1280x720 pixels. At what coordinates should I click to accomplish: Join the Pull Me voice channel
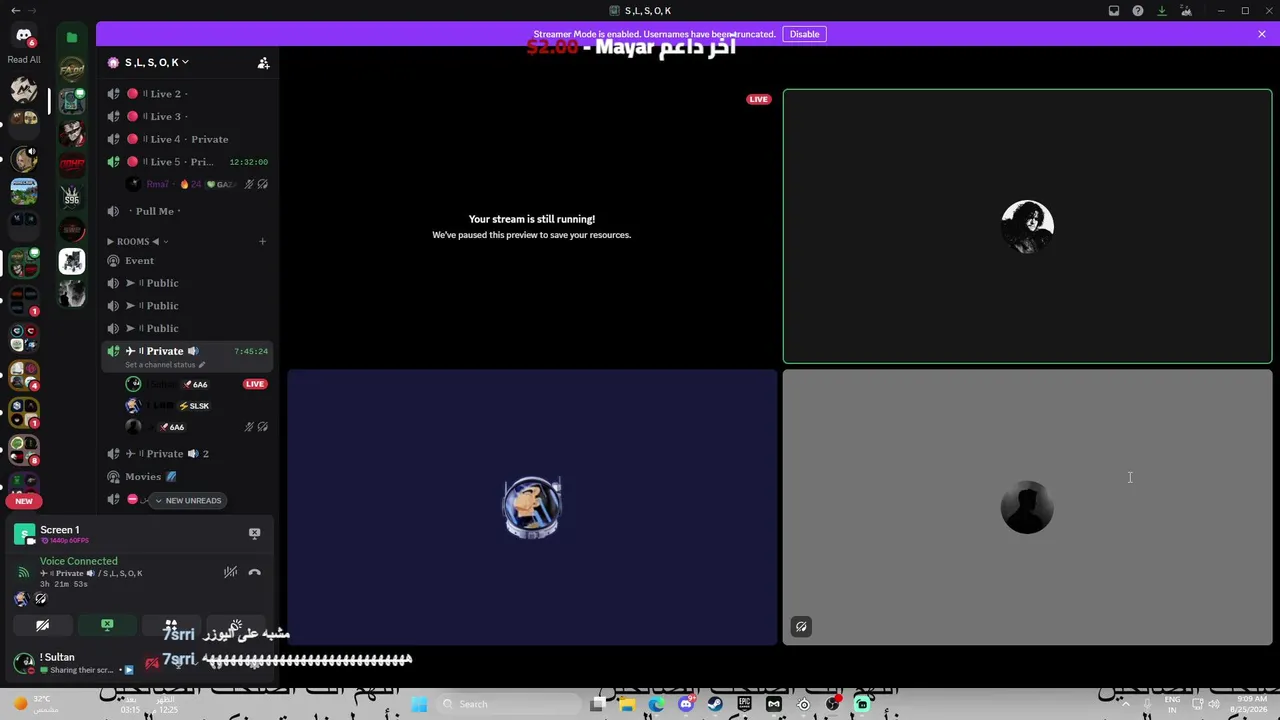click(x=187, y=211)
